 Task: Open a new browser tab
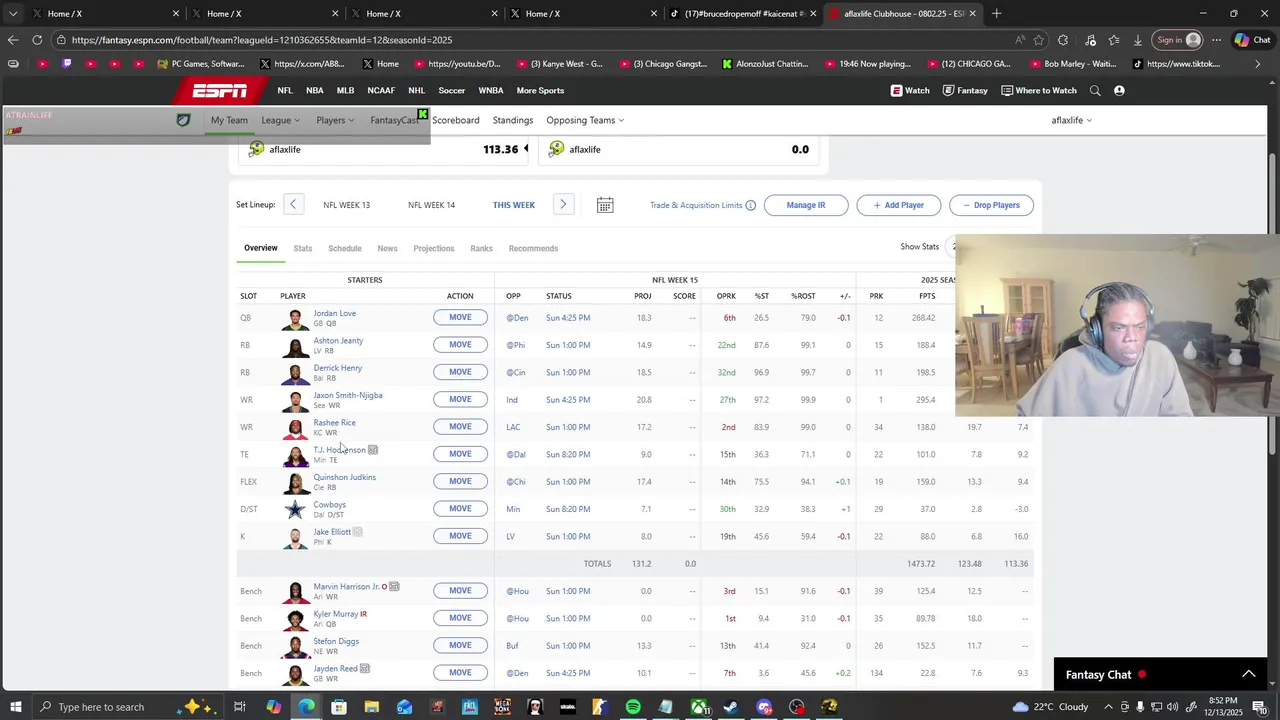996,14
